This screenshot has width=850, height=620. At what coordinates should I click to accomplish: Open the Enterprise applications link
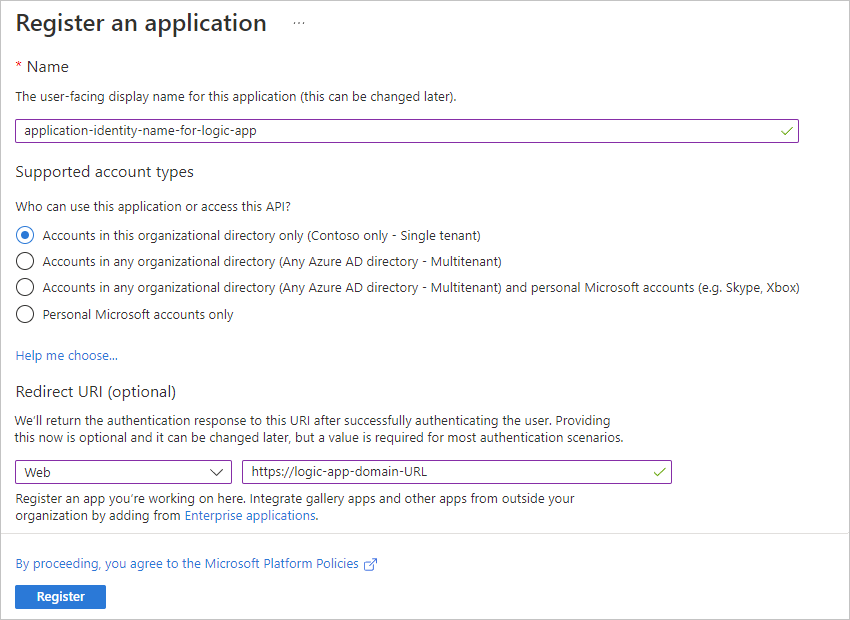point(250,516)
